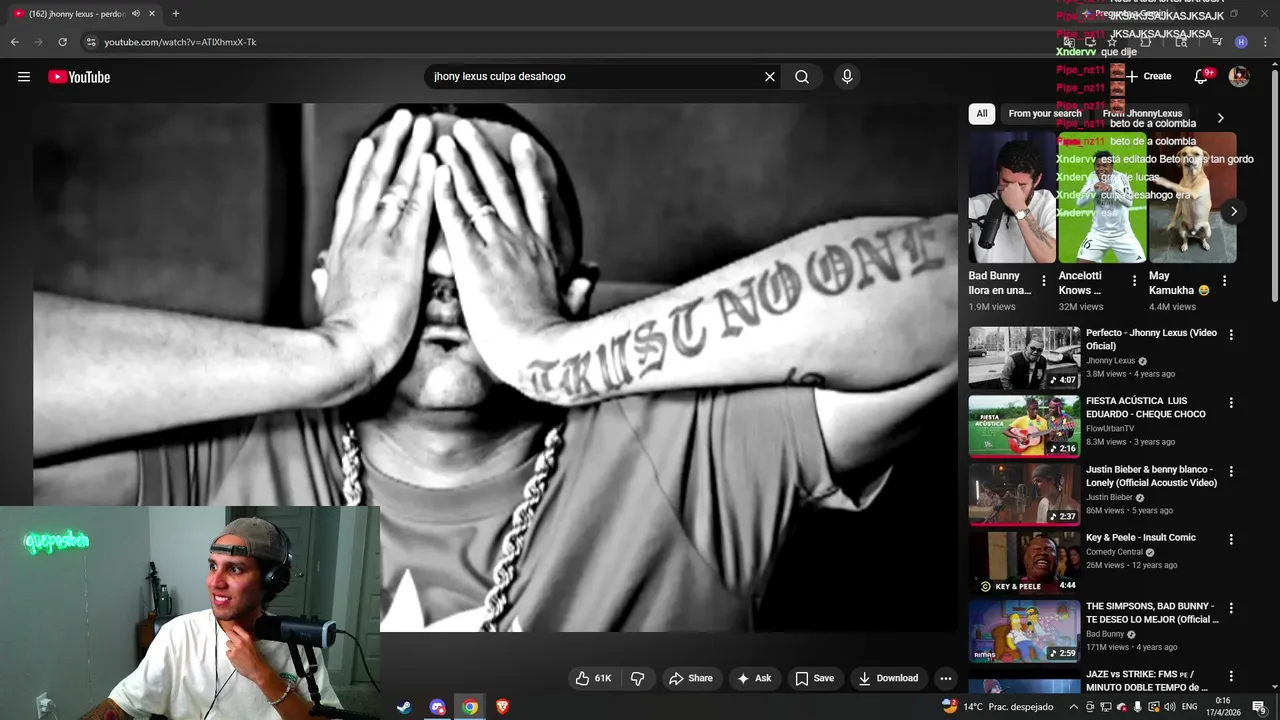Bookmark this page with star icon
The height and width of the screenshot is (720, 1280).
click(1111, 42)
